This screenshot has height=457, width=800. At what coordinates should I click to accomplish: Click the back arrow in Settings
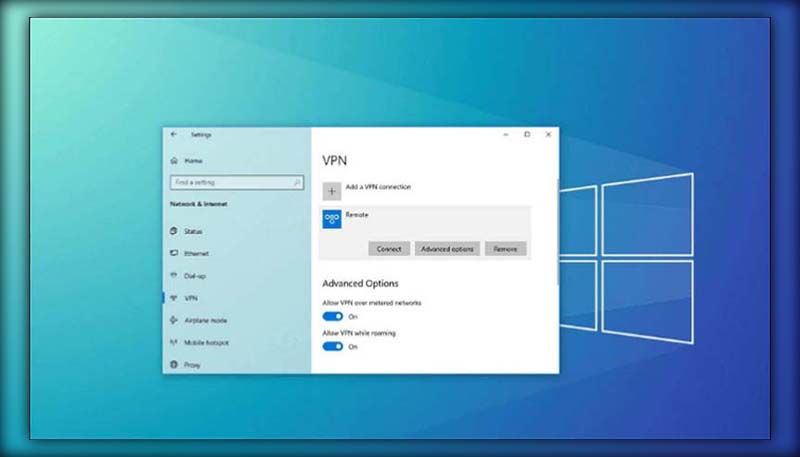(174, 134)
